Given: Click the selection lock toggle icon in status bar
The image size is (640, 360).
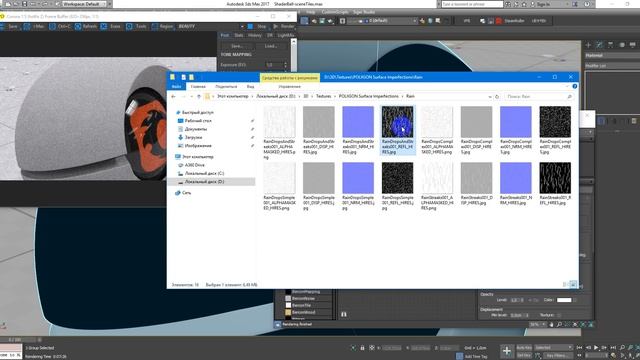Looking at the screenshot, I should click(x=362, y=348).
